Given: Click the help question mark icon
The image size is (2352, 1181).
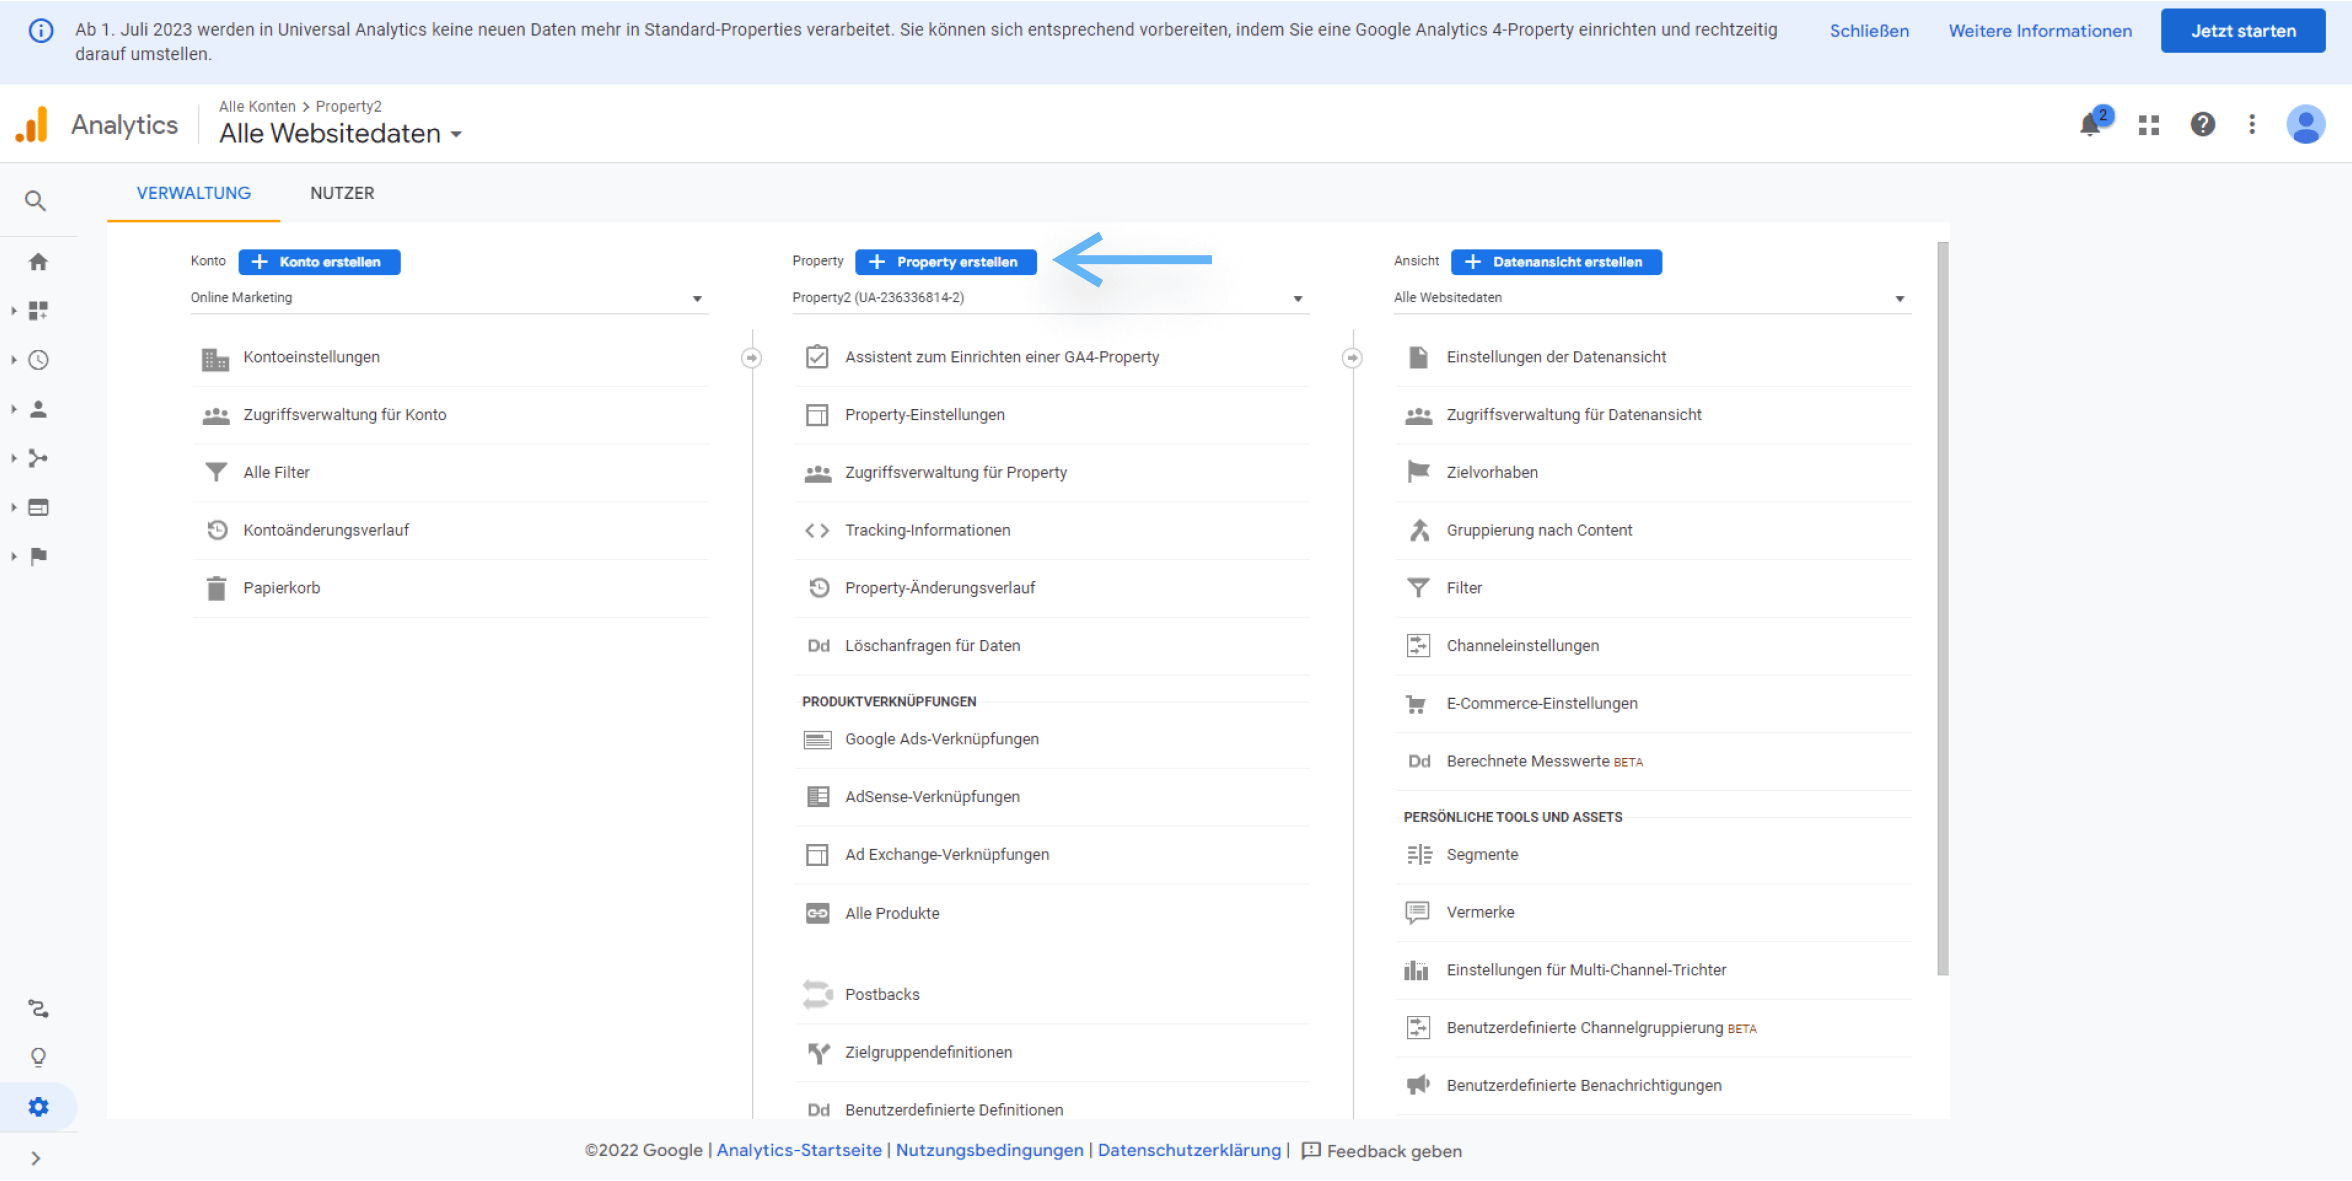Looking at the screenshot, I should click(2203, 124).
